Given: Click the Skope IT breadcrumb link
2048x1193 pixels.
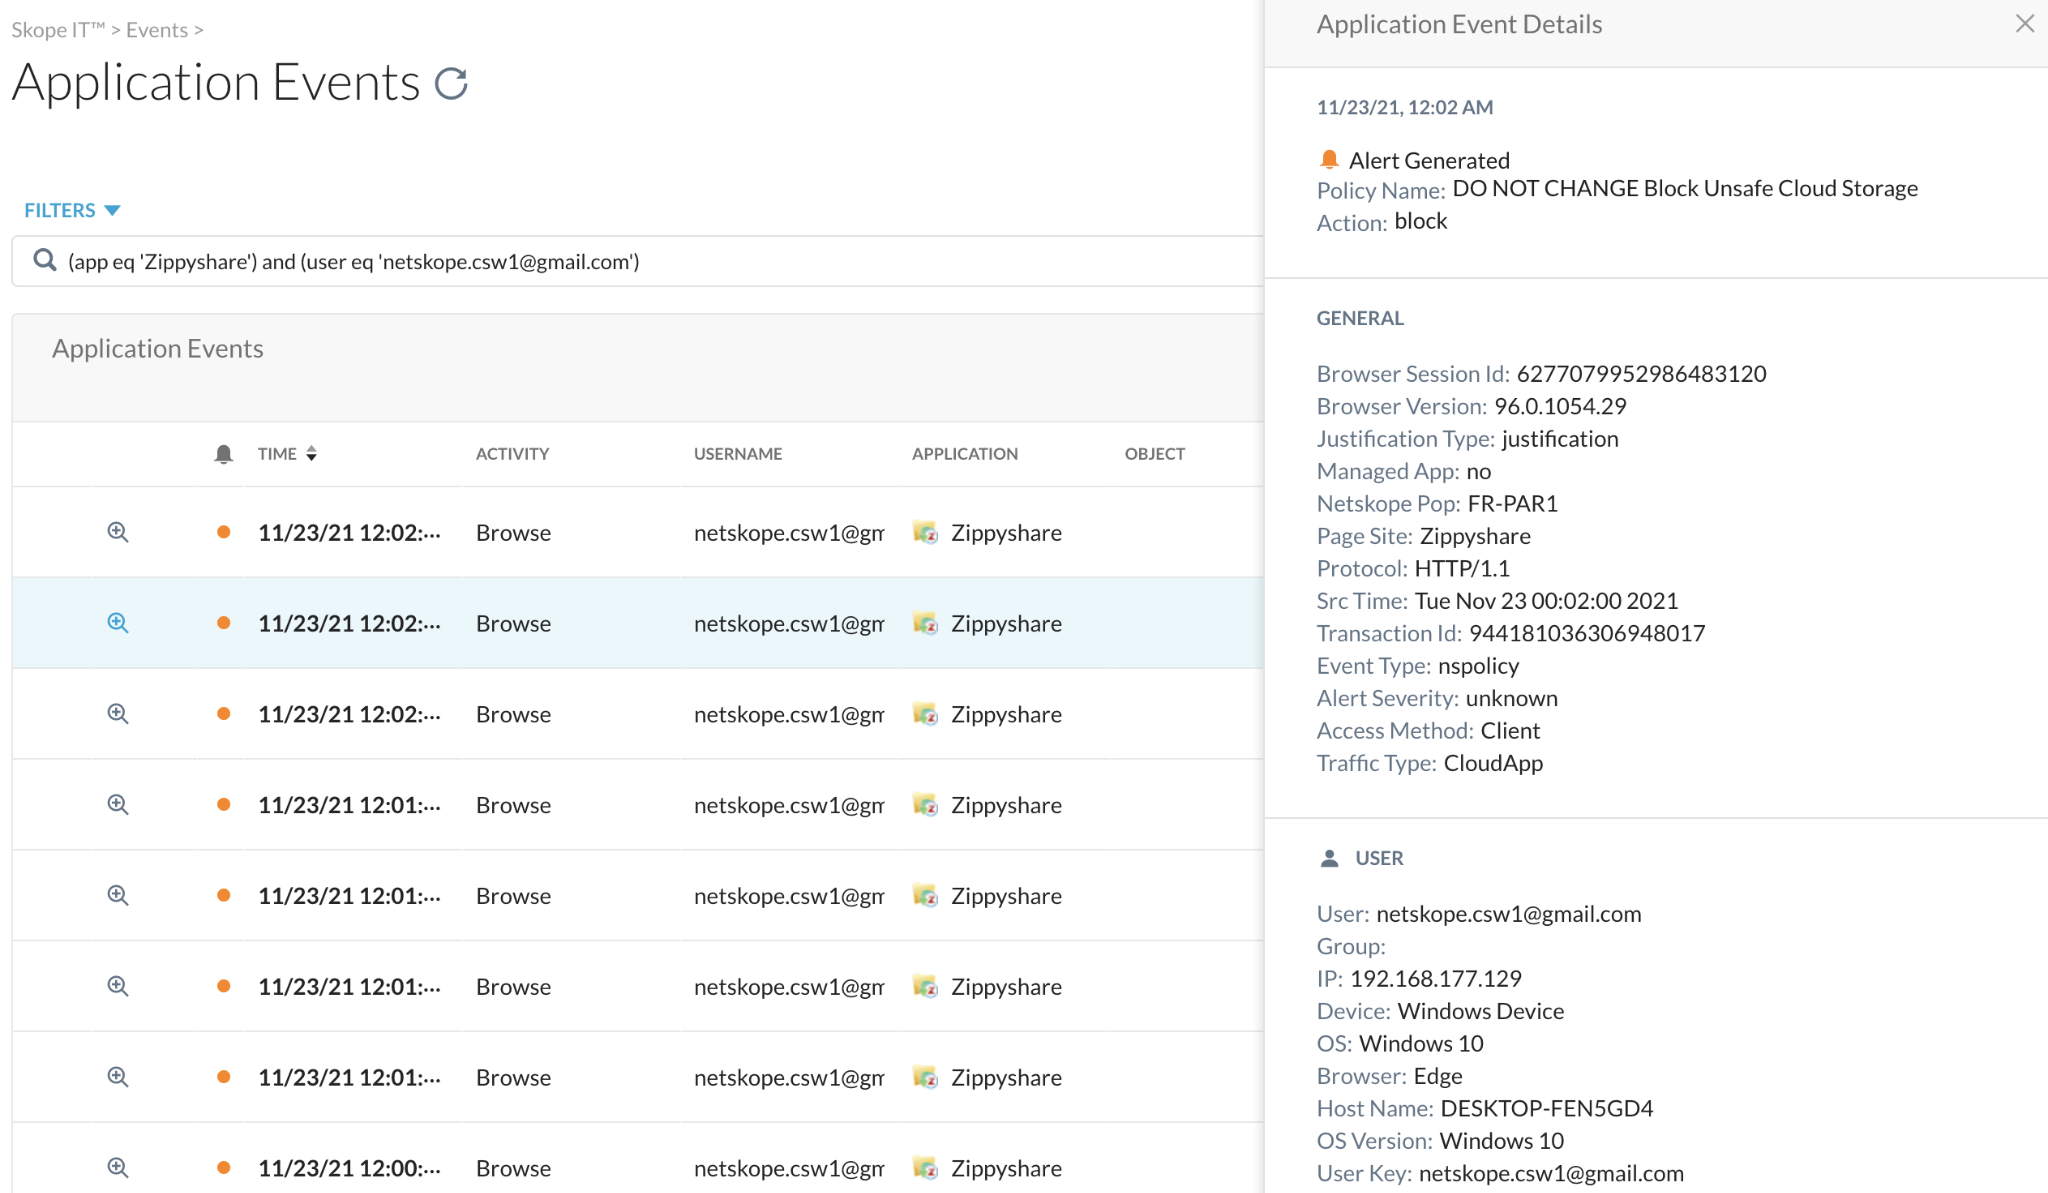Looking at the screenshot, I should [58, 30].
